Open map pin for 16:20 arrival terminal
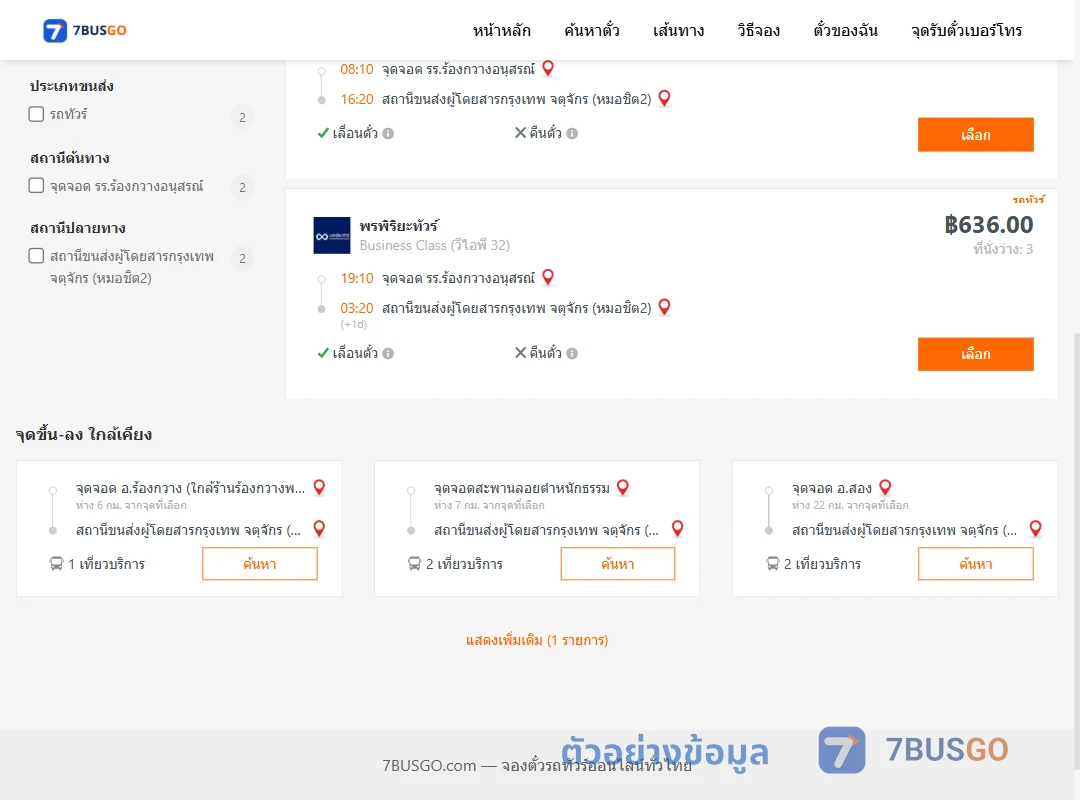 point(665,99)
